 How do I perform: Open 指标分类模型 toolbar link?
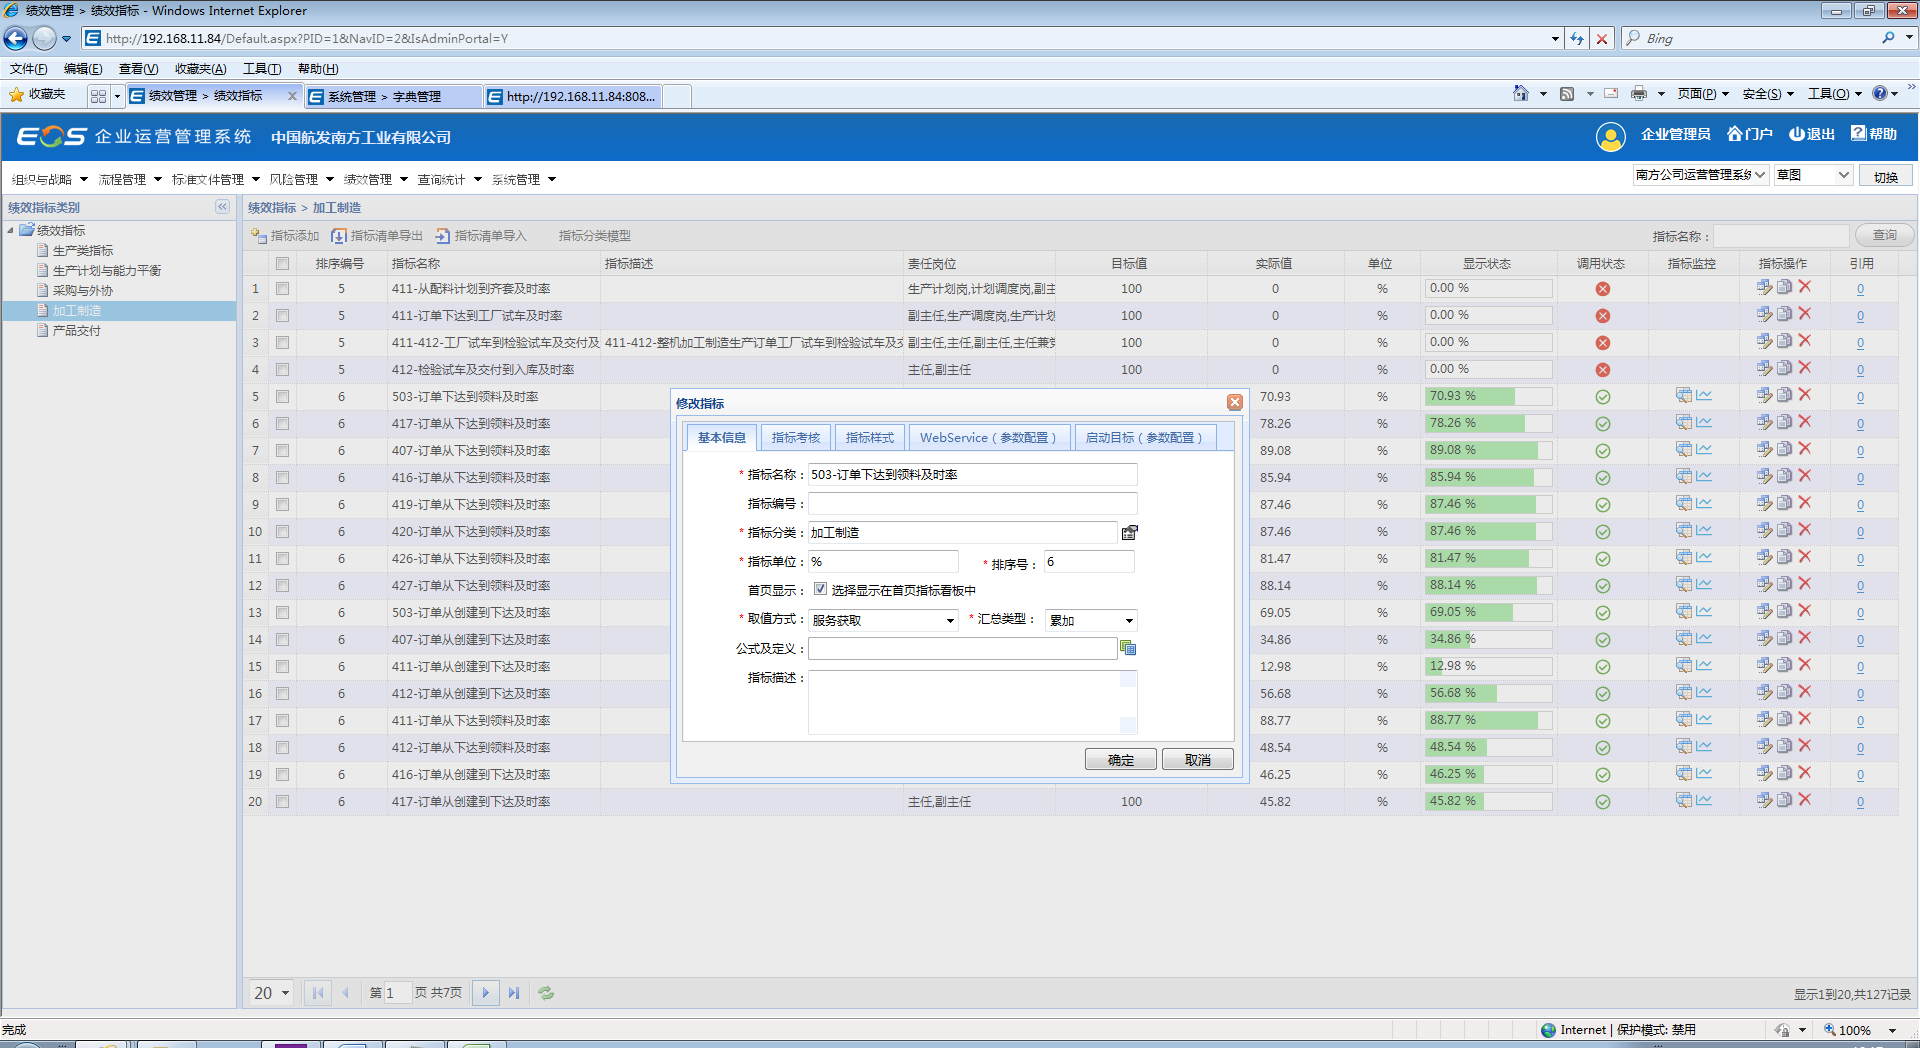pyautogui.click(x=594, y=236)
